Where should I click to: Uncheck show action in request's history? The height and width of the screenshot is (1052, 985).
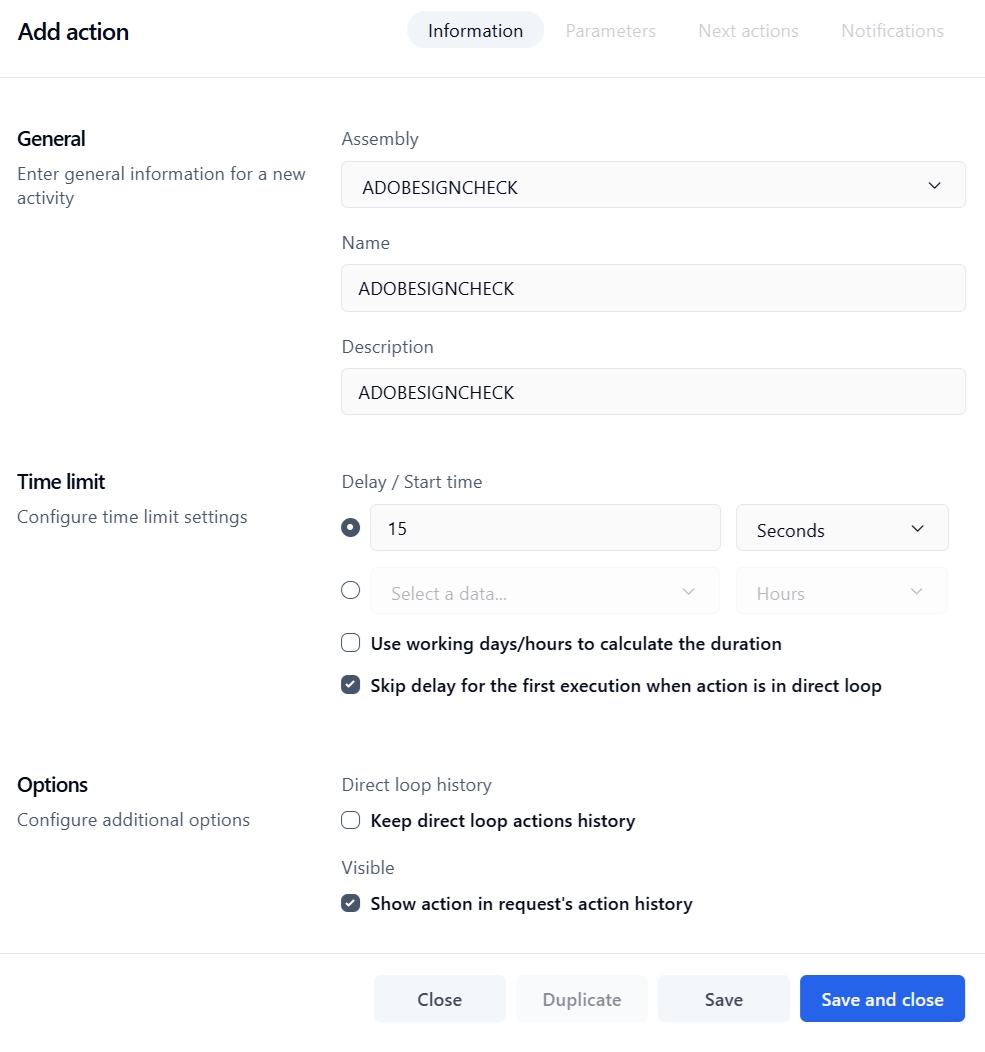coord(351,904)
